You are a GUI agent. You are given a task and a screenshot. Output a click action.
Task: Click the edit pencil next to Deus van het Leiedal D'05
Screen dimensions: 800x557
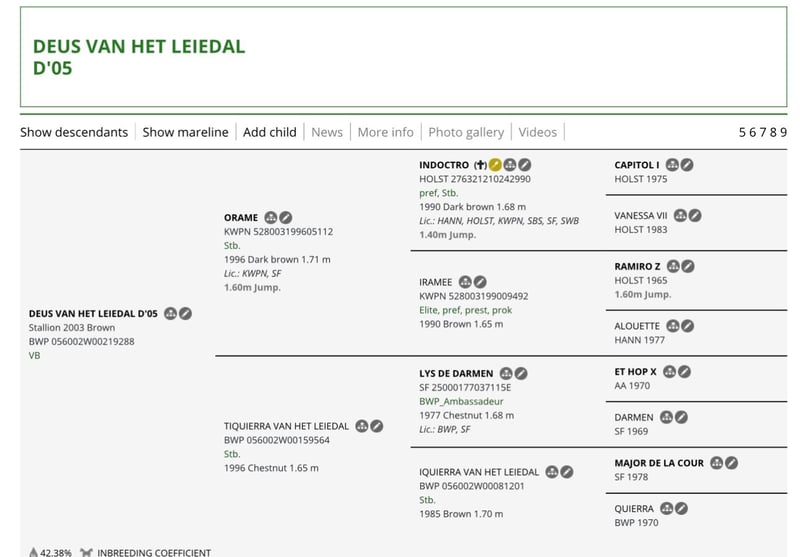coord(185,314)
